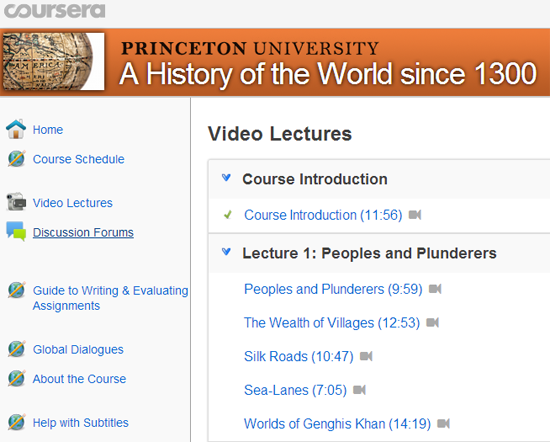Open the Discussion Forums link
Image resolution: width=550 pixels, height=442 pixels.
click(x=83, y=232)
